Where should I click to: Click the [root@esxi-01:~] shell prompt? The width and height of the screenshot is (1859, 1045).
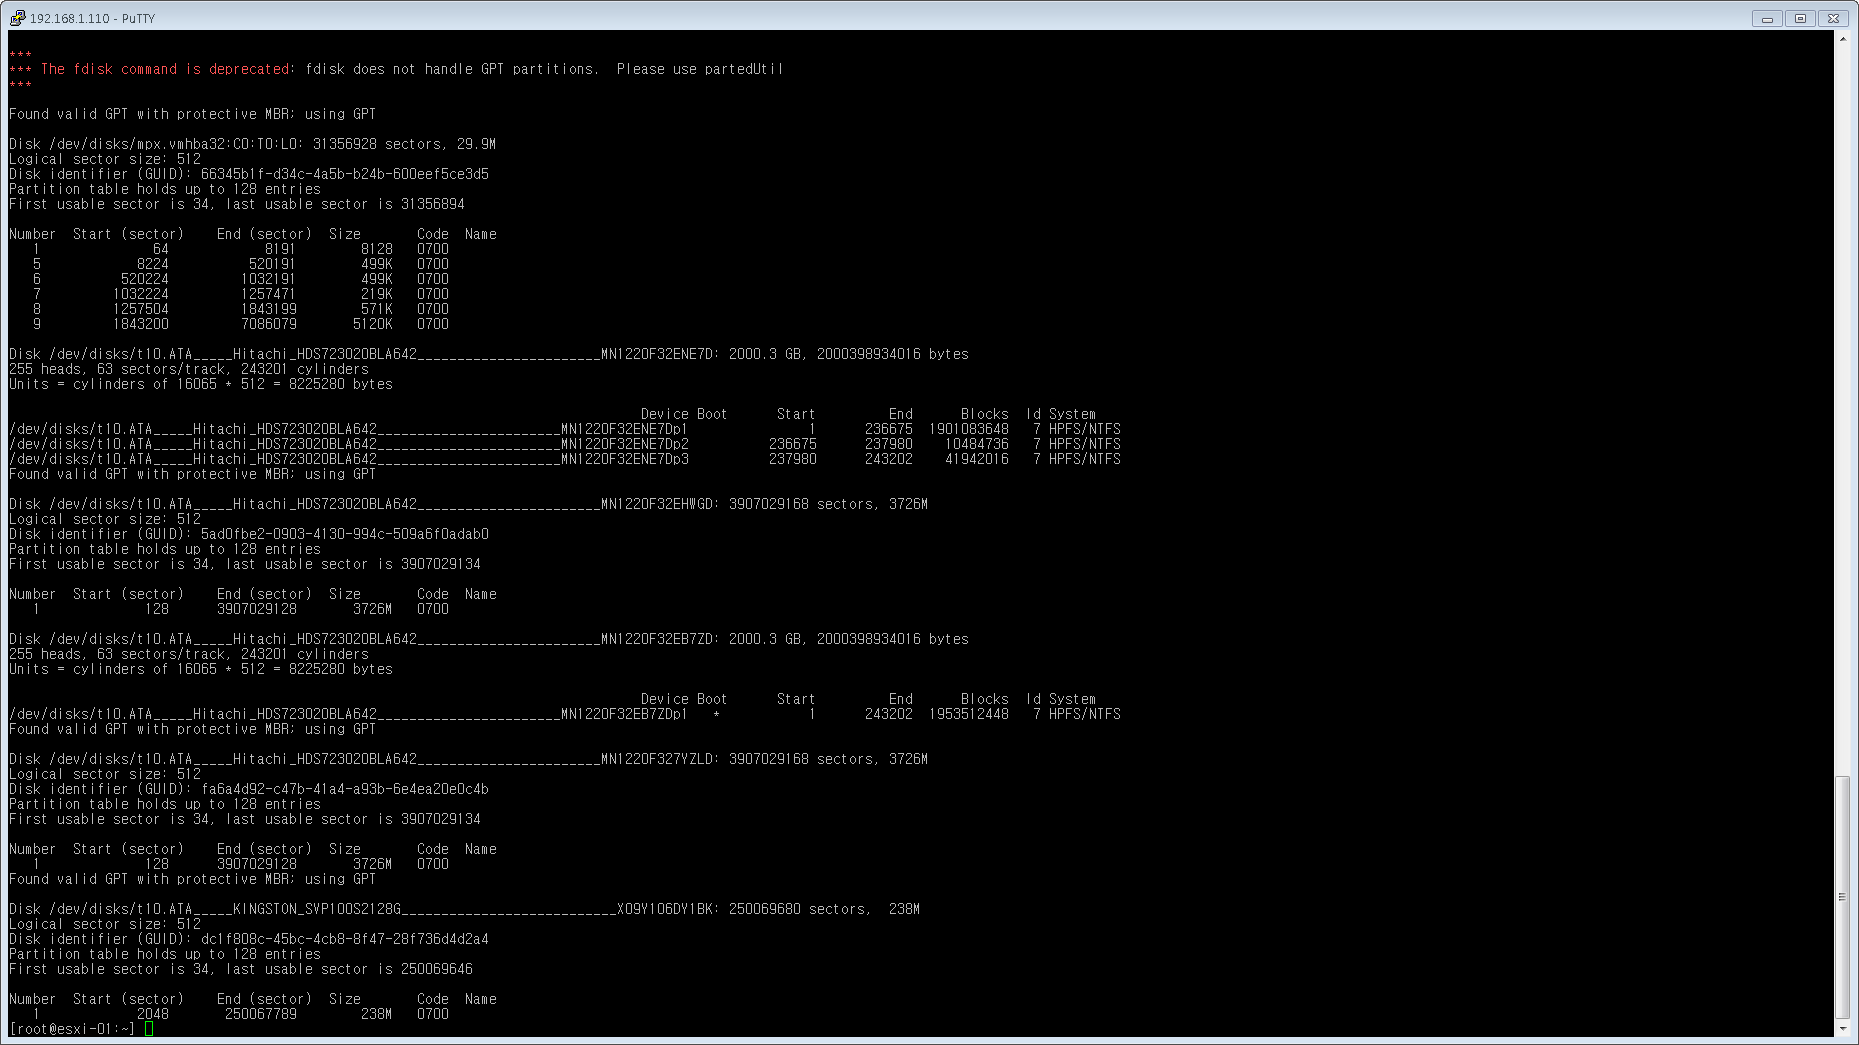(x=72, y=1029)
